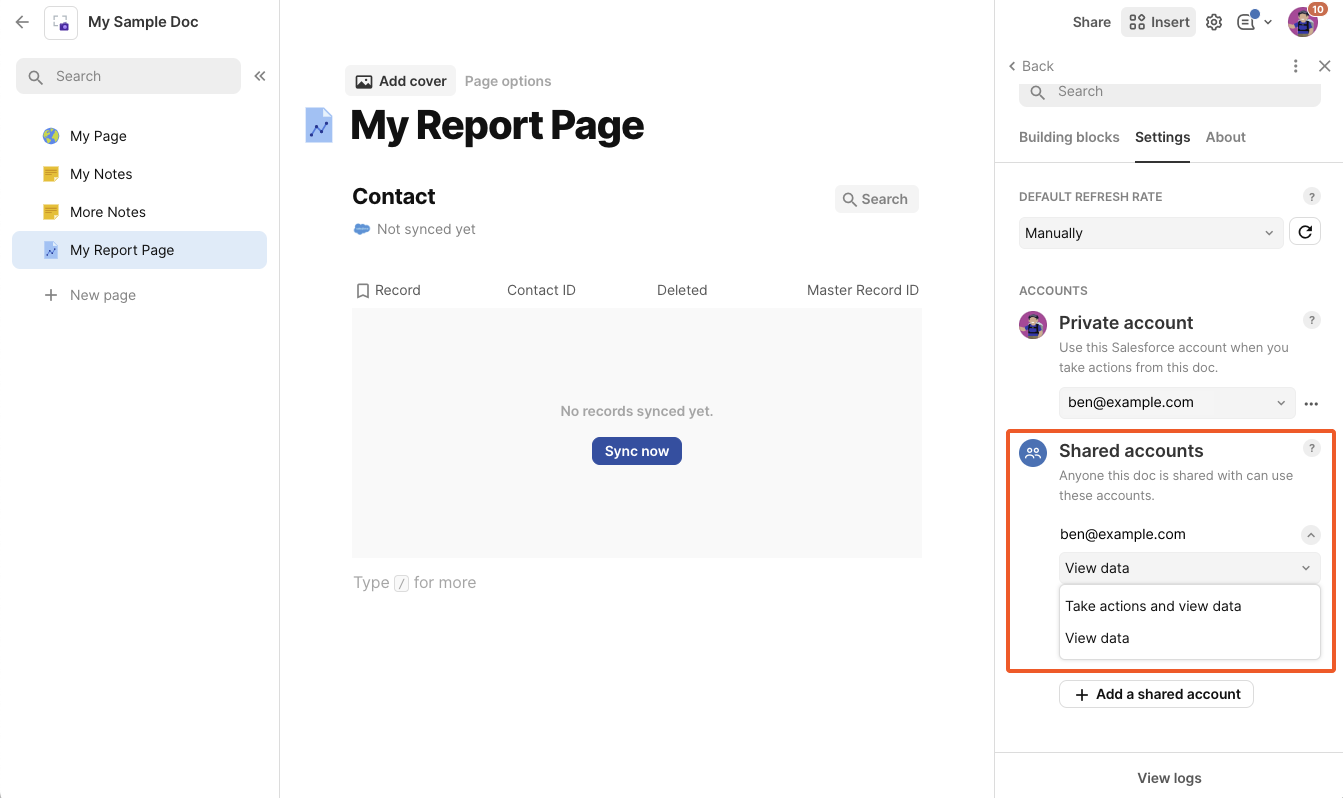Click the View logs link
1343x798 pixels.
(1169, 778)
